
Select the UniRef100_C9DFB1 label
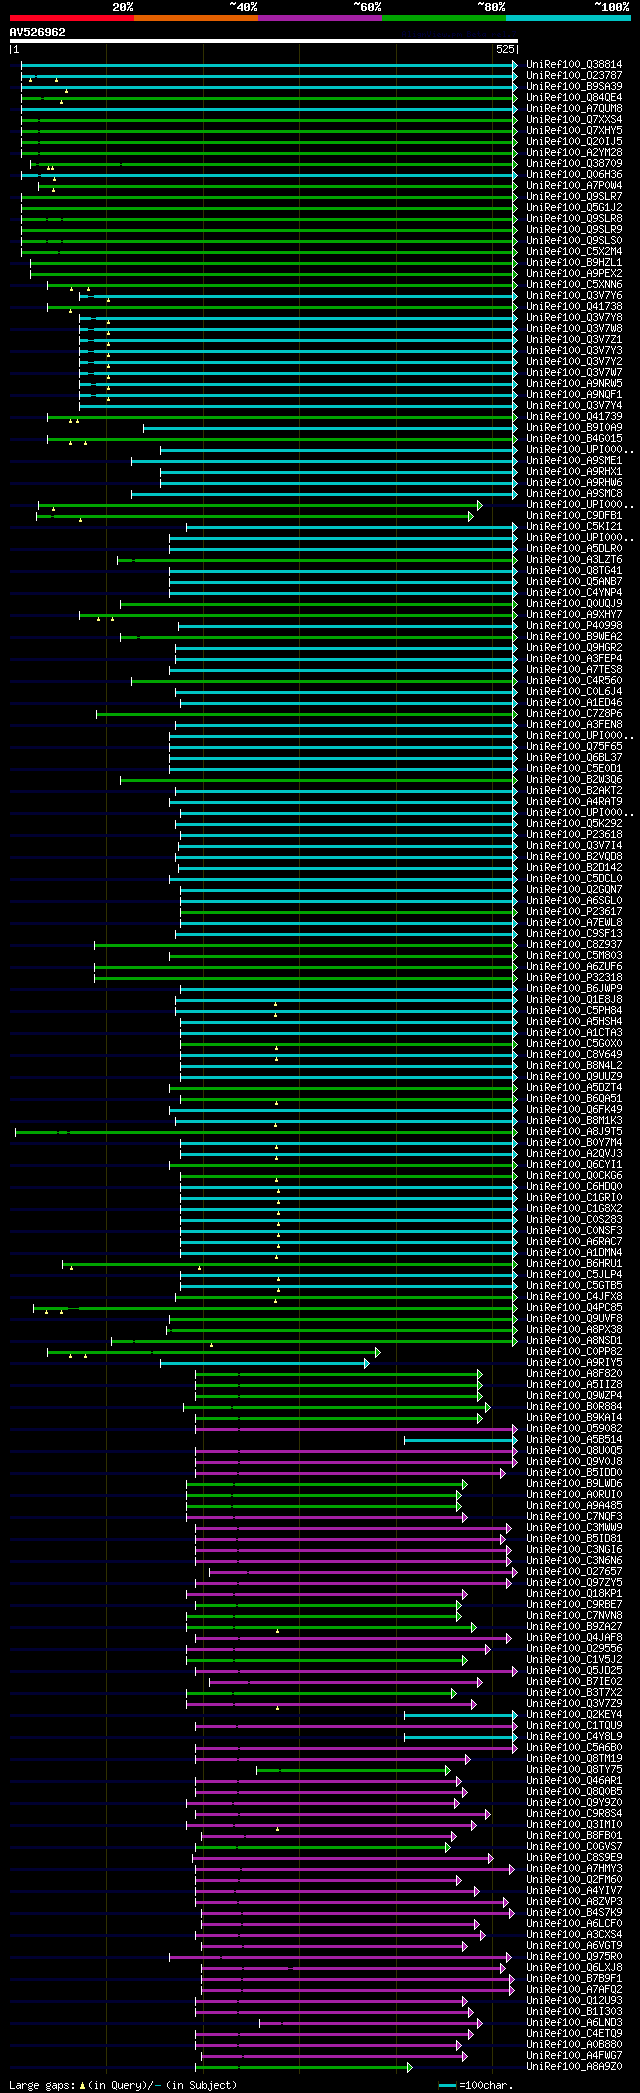tap(574, 516)
